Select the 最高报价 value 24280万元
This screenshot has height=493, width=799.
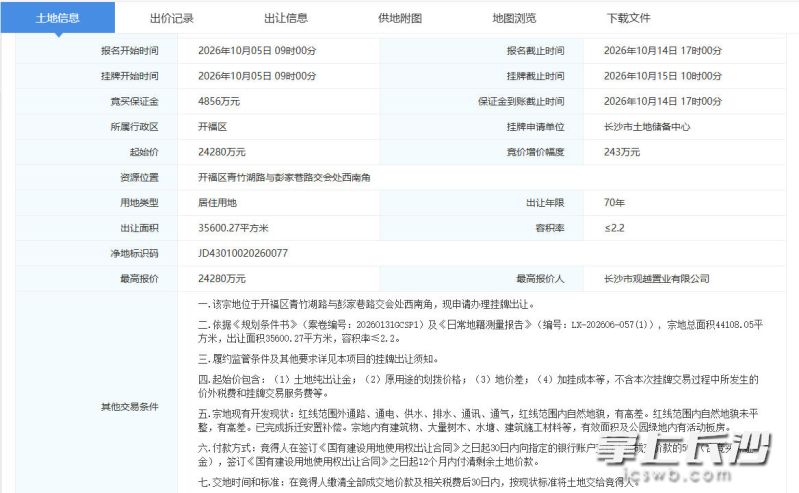pos(222,279)
